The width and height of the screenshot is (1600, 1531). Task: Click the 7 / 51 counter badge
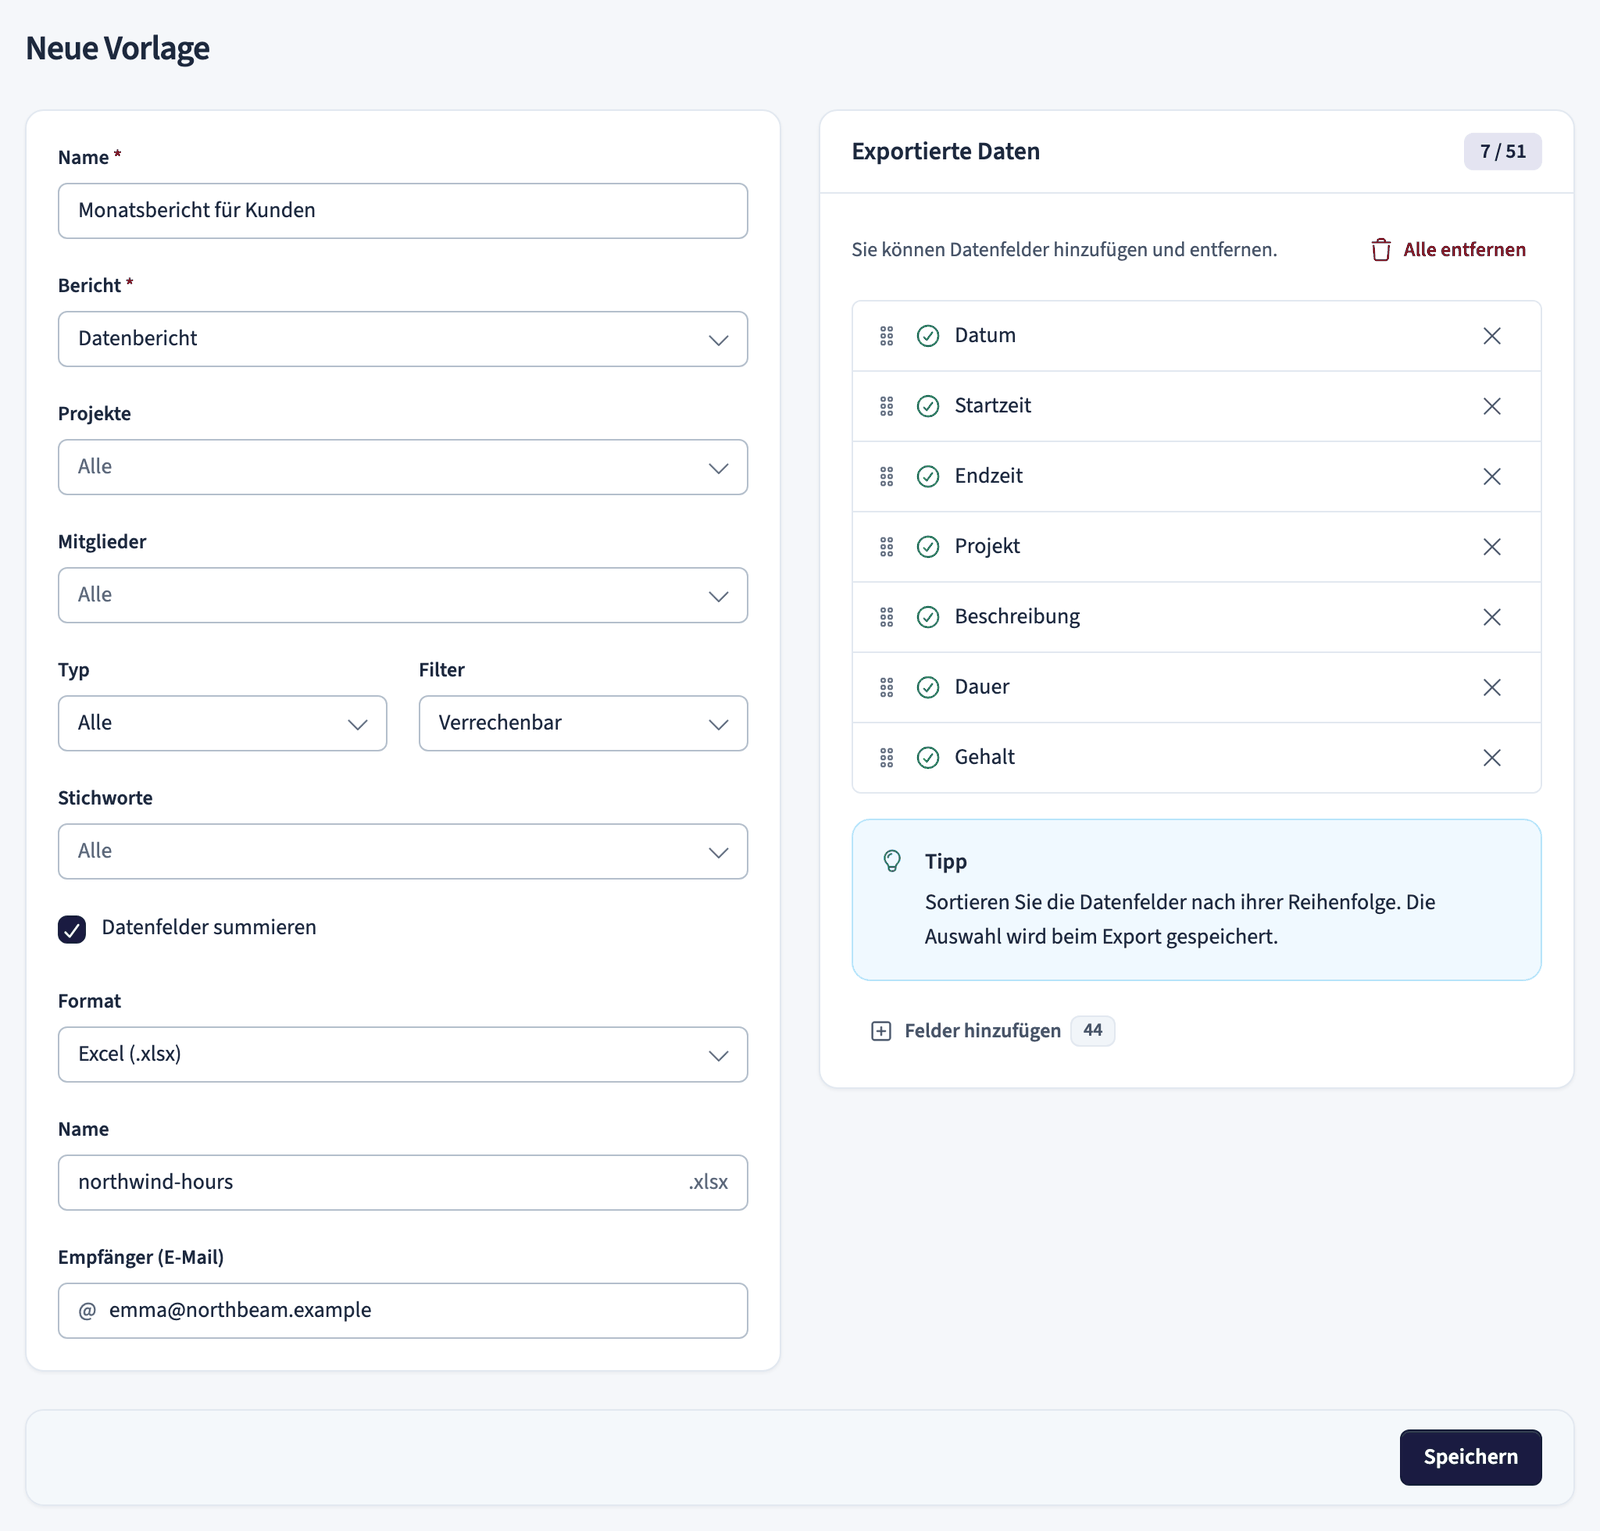1502,152
